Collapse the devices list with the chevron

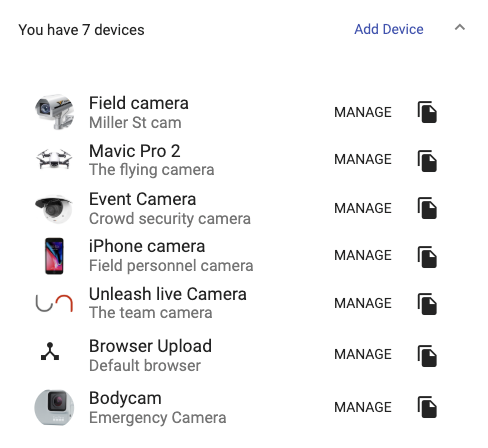point(460,27)
